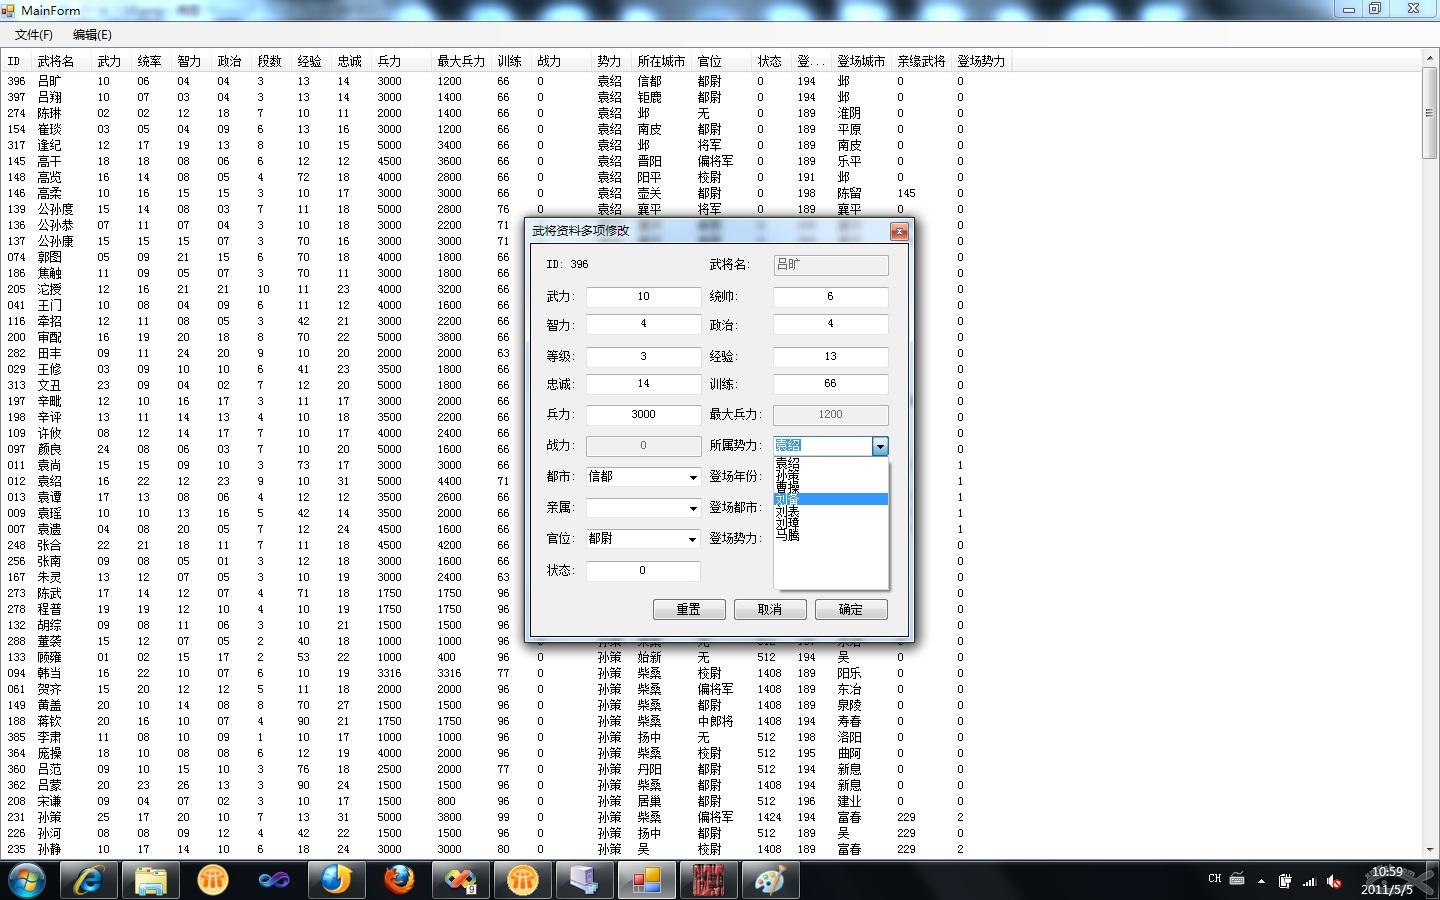Click the 重置 button

pos(688,609)
